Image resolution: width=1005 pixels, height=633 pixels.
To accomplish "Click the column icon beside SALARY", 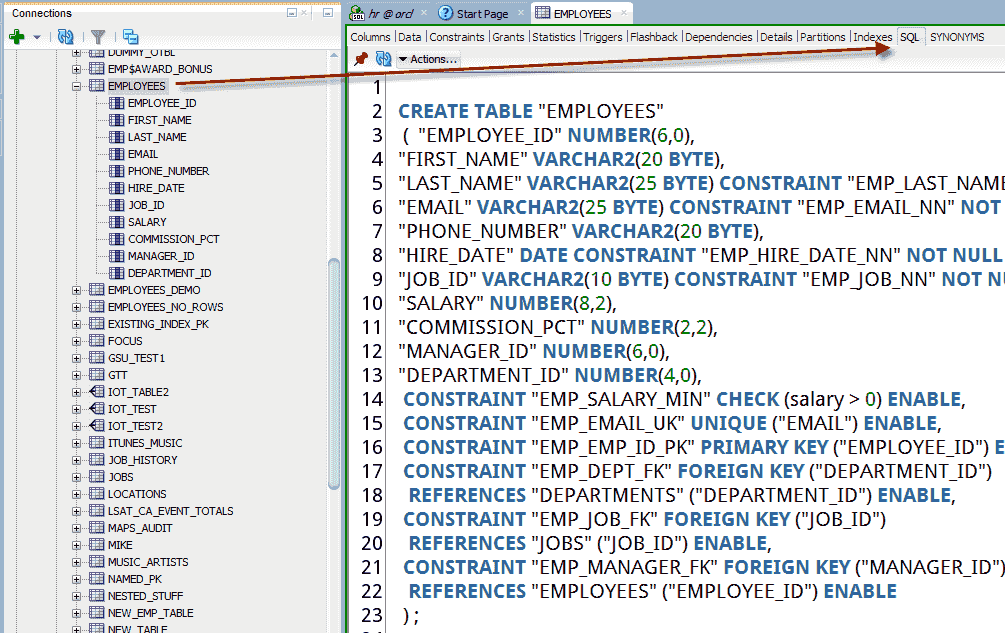I will click(115, 222).
